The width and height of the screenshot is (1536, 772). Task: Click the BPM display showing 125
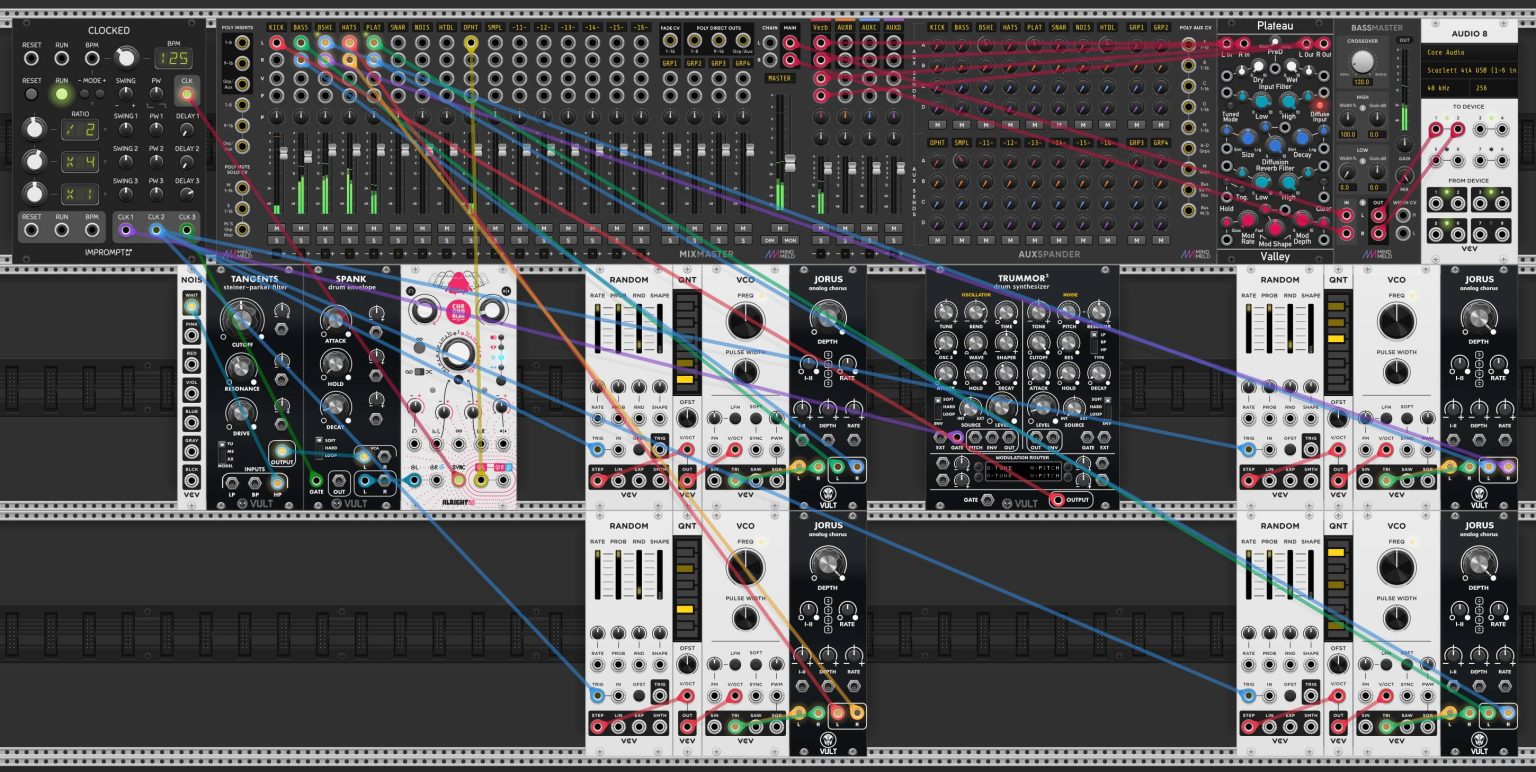point(173,60)
